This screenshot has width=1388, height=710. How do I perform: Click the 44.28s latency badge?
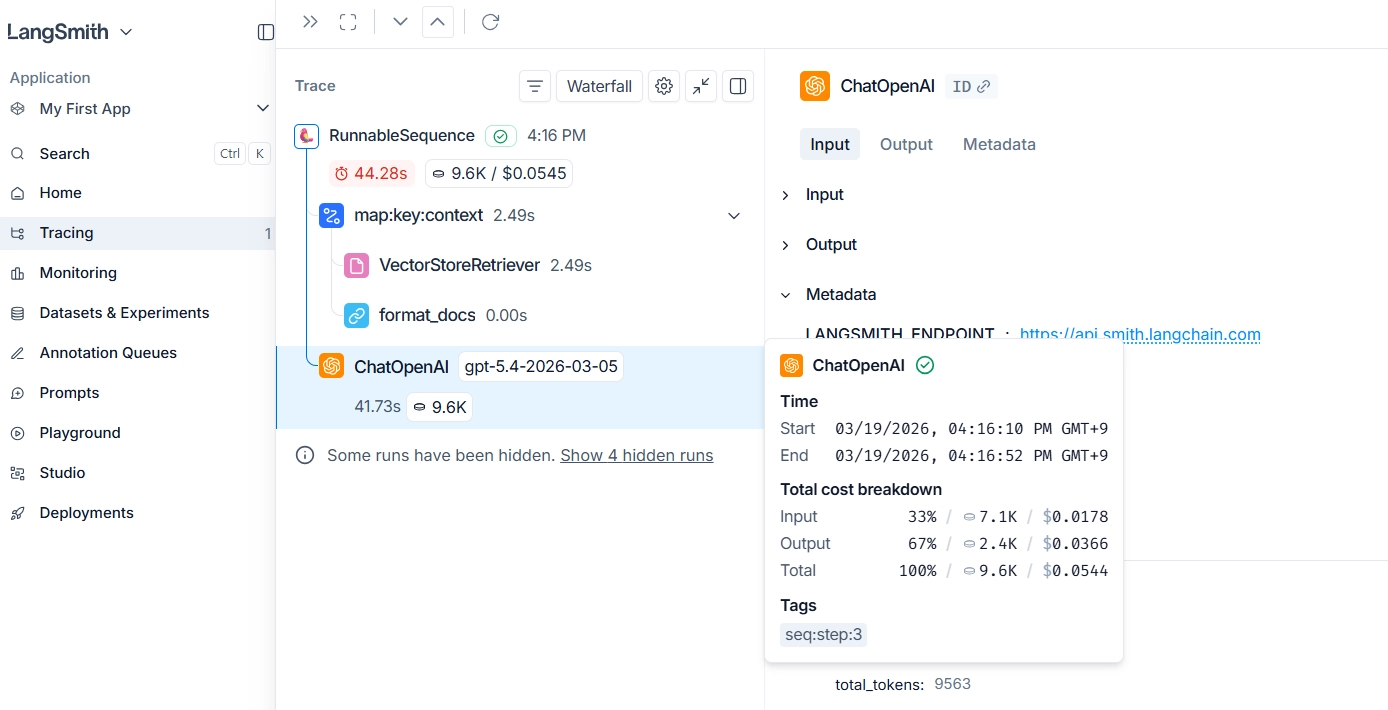(x=372, y=173)
